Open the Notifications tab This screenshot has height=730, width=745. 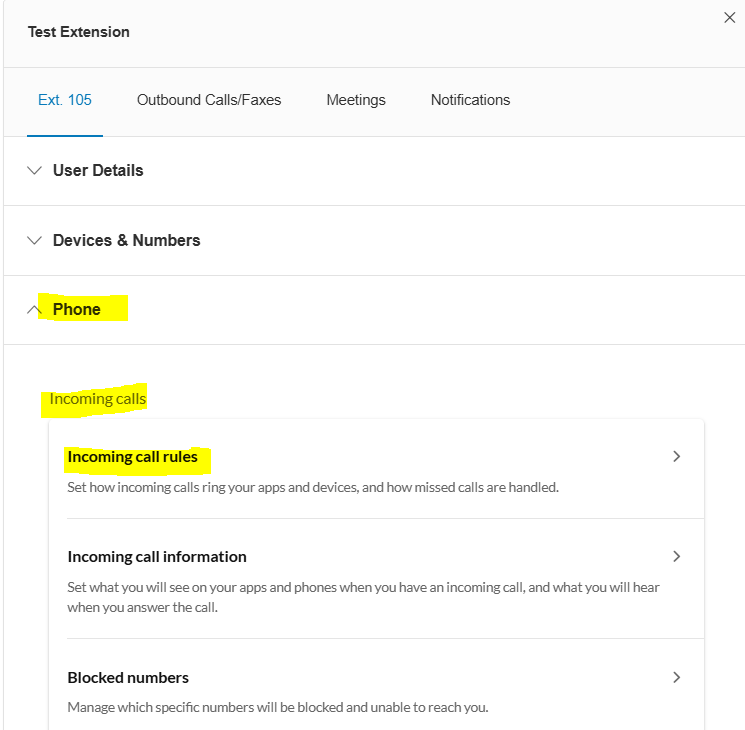coord(470,100)
